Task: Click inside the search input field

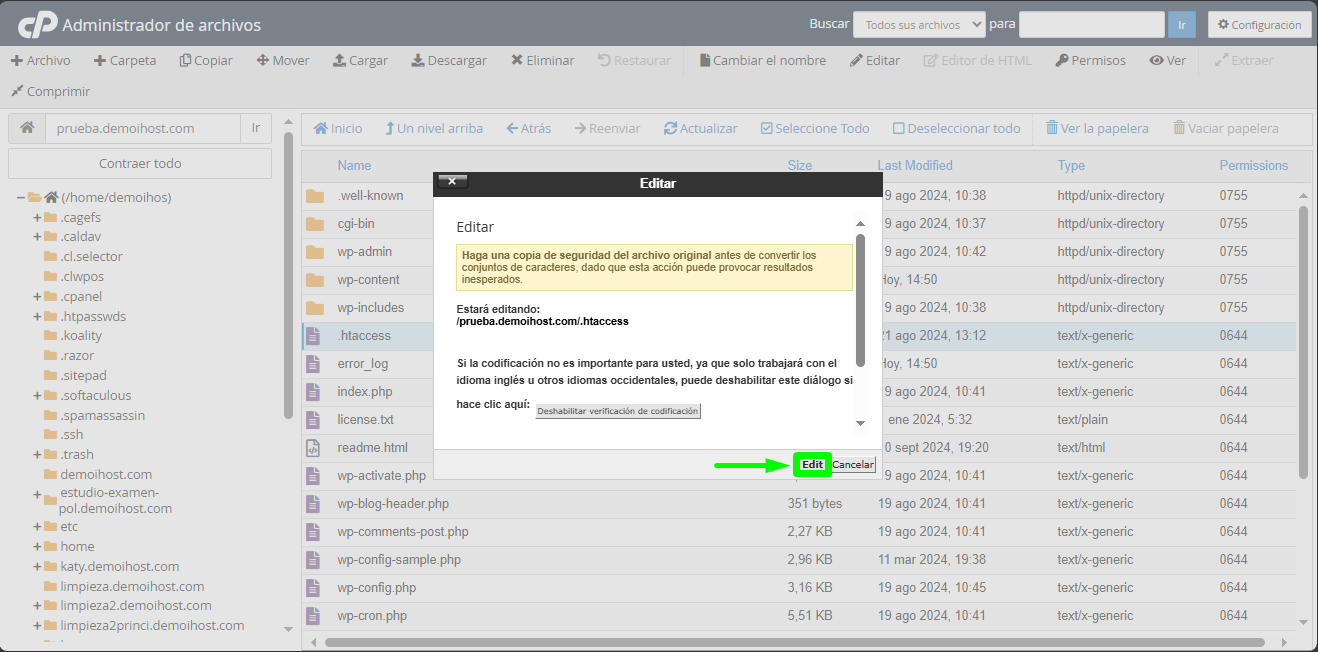Action: tap(1091, 24)
